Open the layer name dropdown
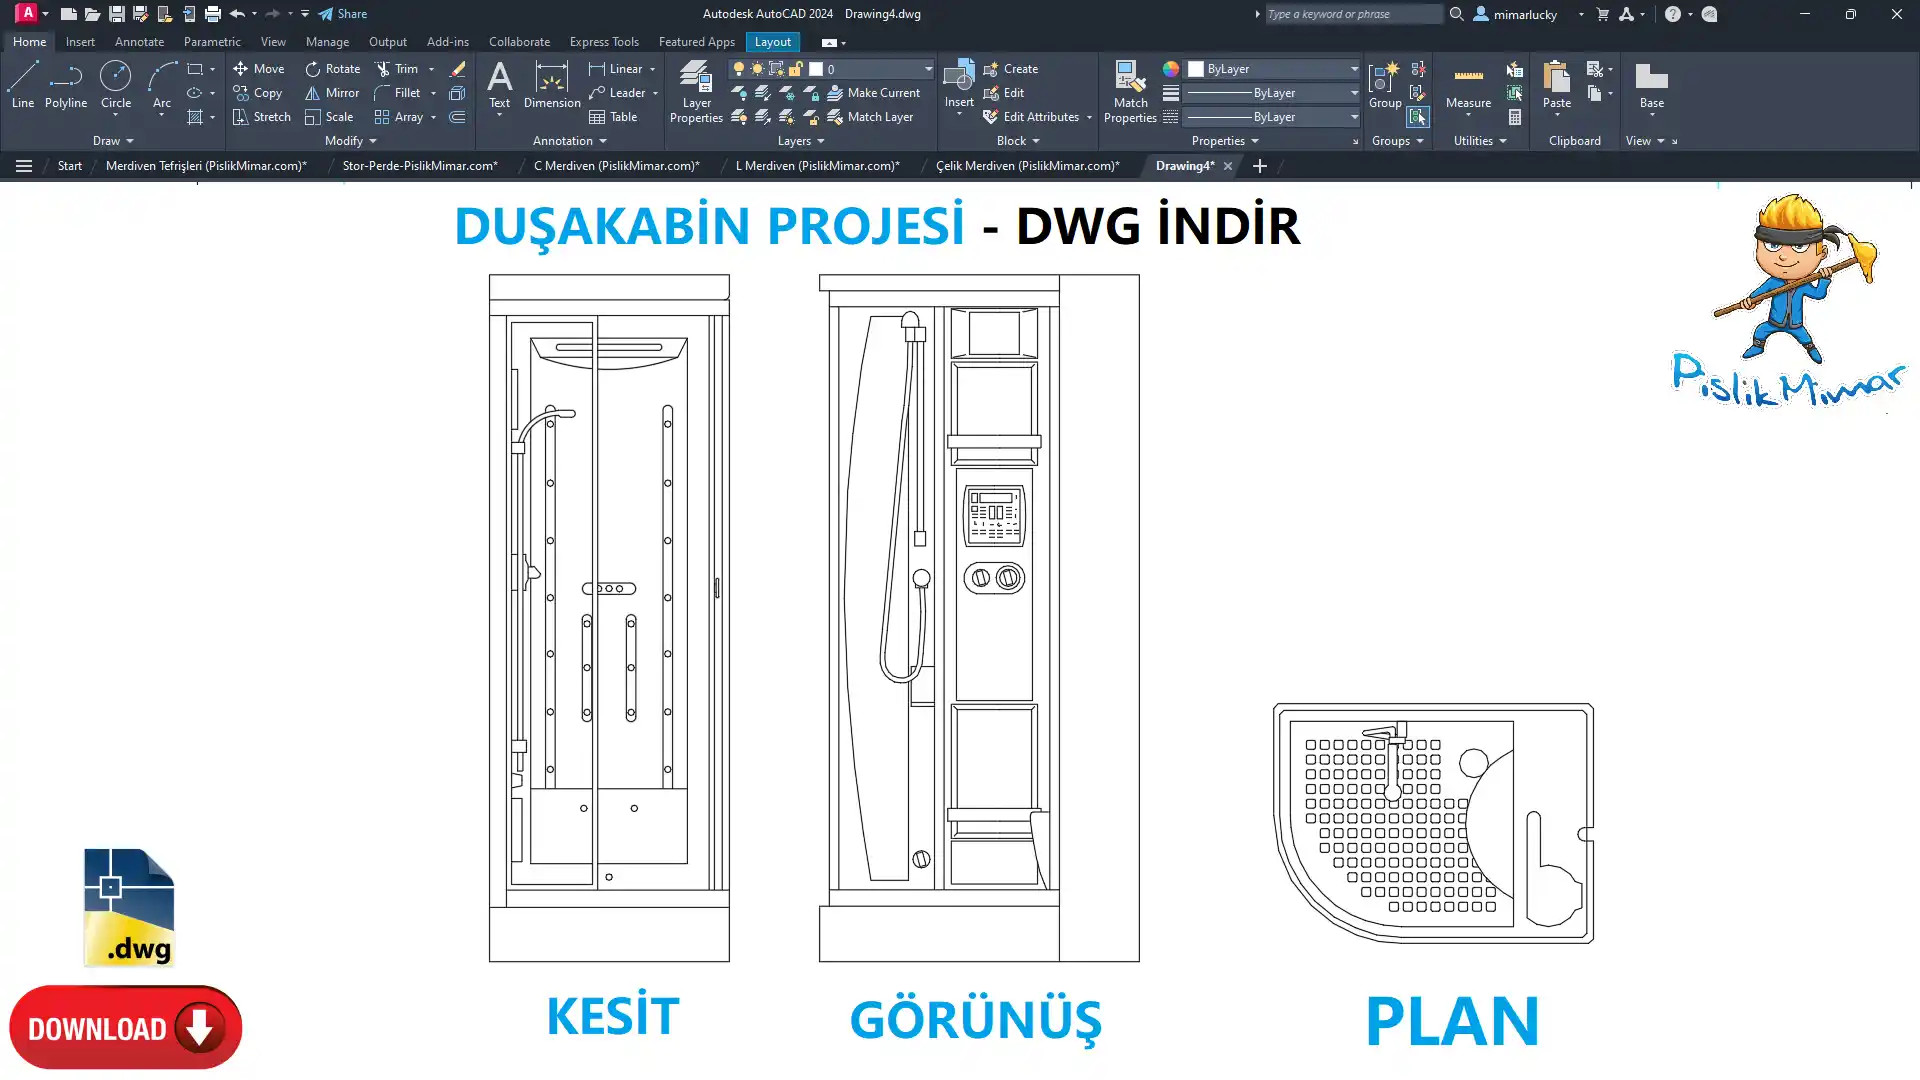This screenshot has width=1920, height=1080. (927, 69)
